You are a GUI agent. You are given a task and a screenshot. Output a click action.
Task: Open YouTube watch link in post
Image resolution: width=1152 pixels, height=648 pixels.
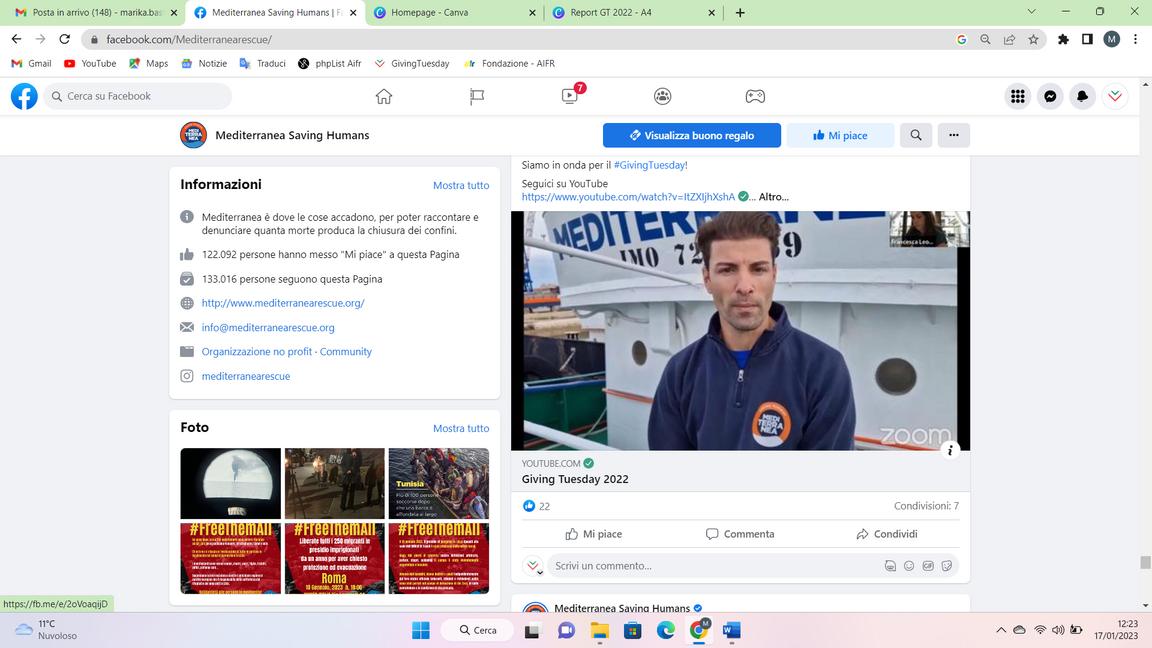(x=628, y=197)
